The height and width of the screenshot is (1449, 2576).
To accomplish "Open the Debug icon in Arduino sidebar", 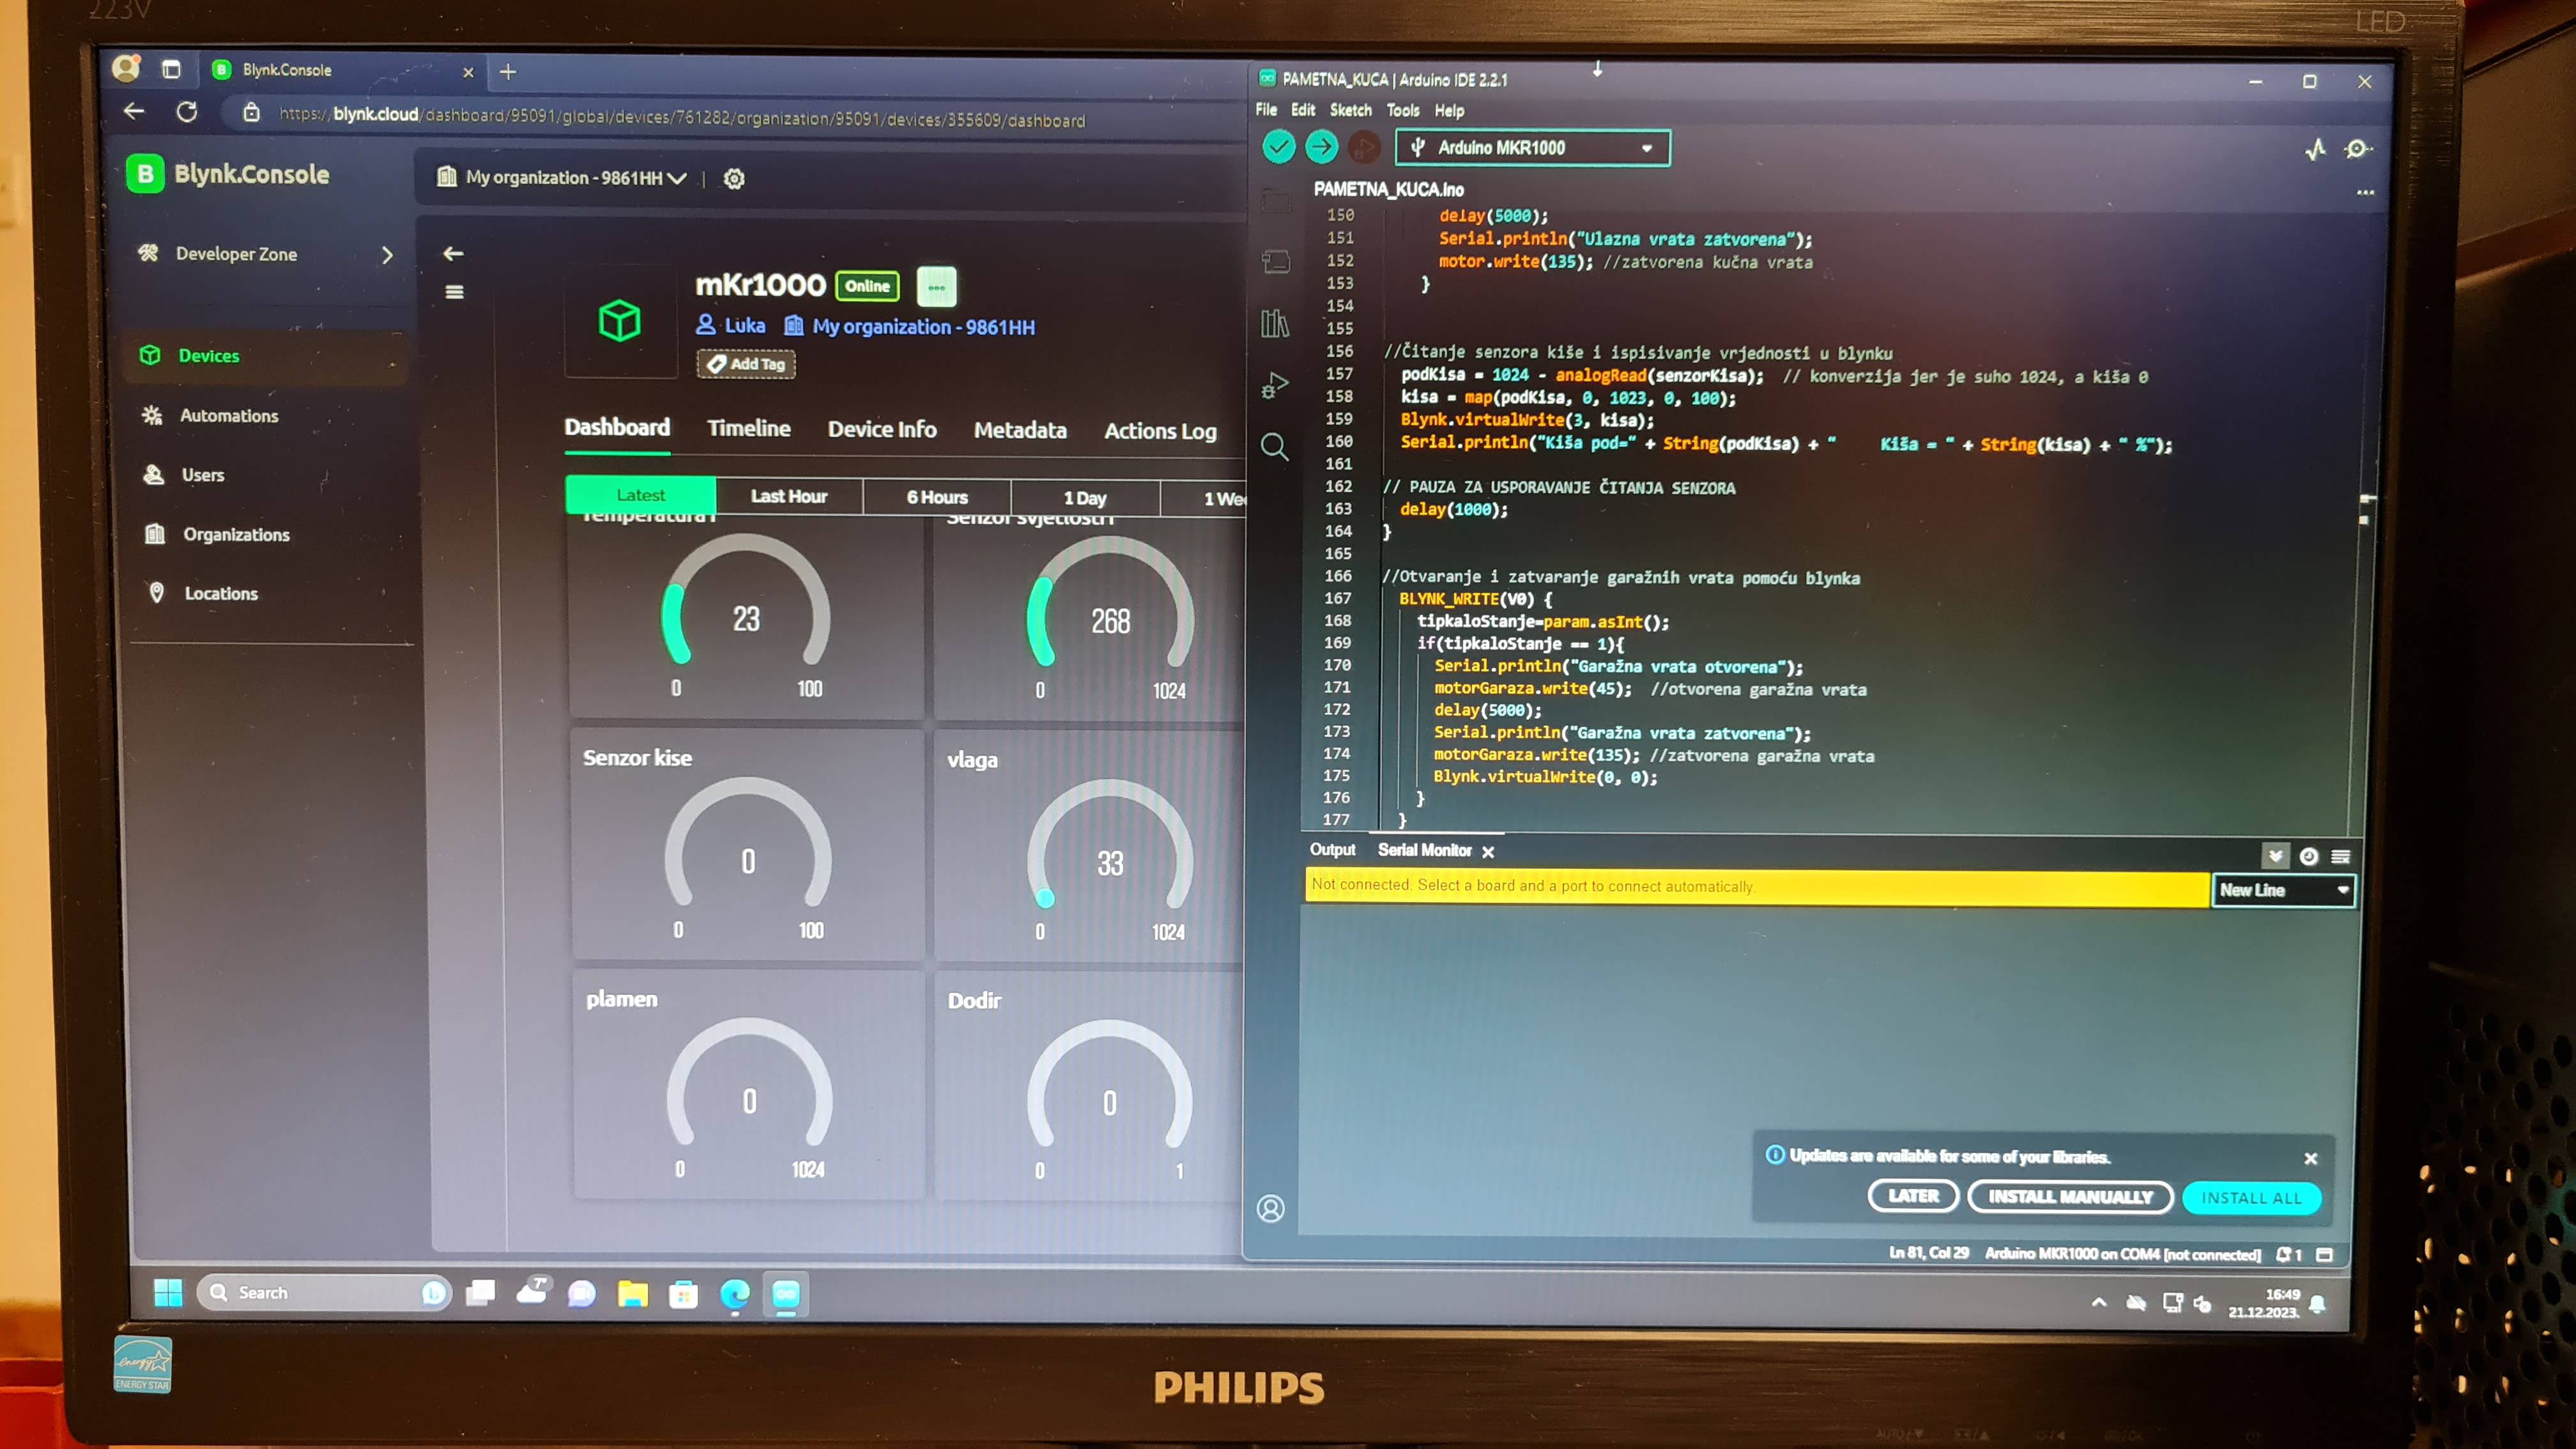I will tap(1274, 385).
